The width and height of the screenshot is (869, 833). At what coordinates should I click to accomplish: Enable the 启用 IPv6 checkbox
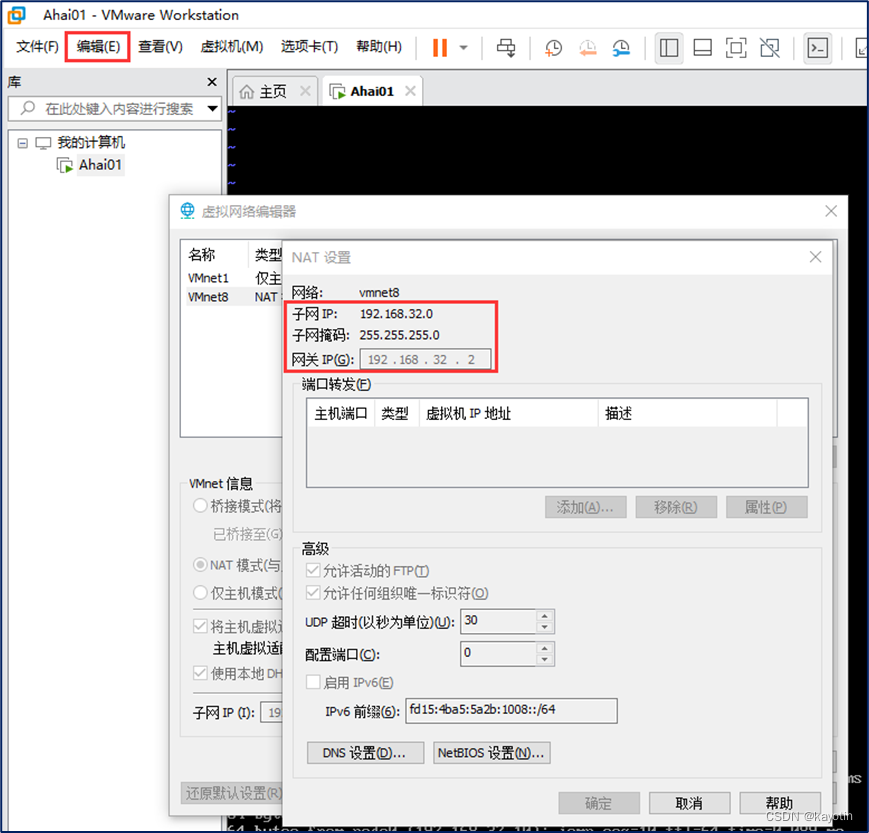[314, 682]
